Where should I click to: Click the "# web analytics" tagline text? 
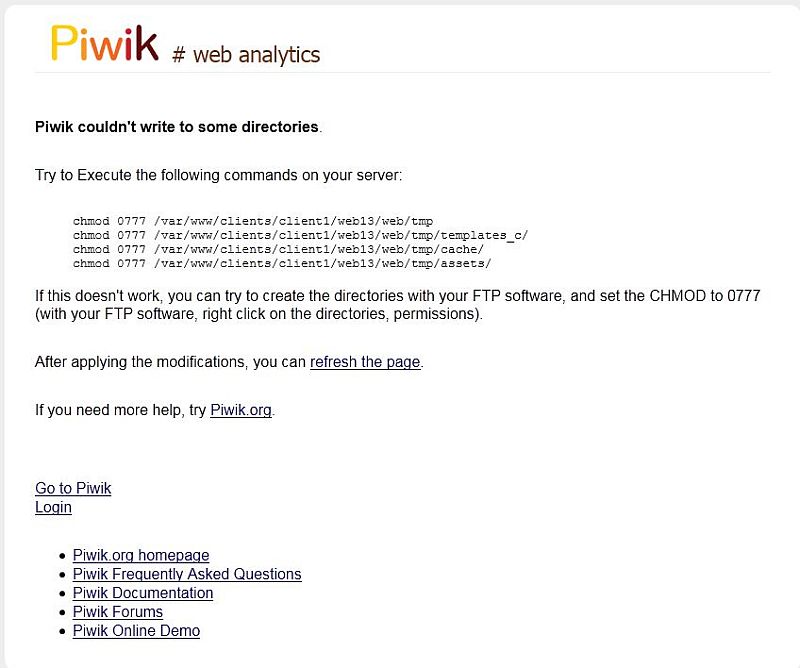246,55
